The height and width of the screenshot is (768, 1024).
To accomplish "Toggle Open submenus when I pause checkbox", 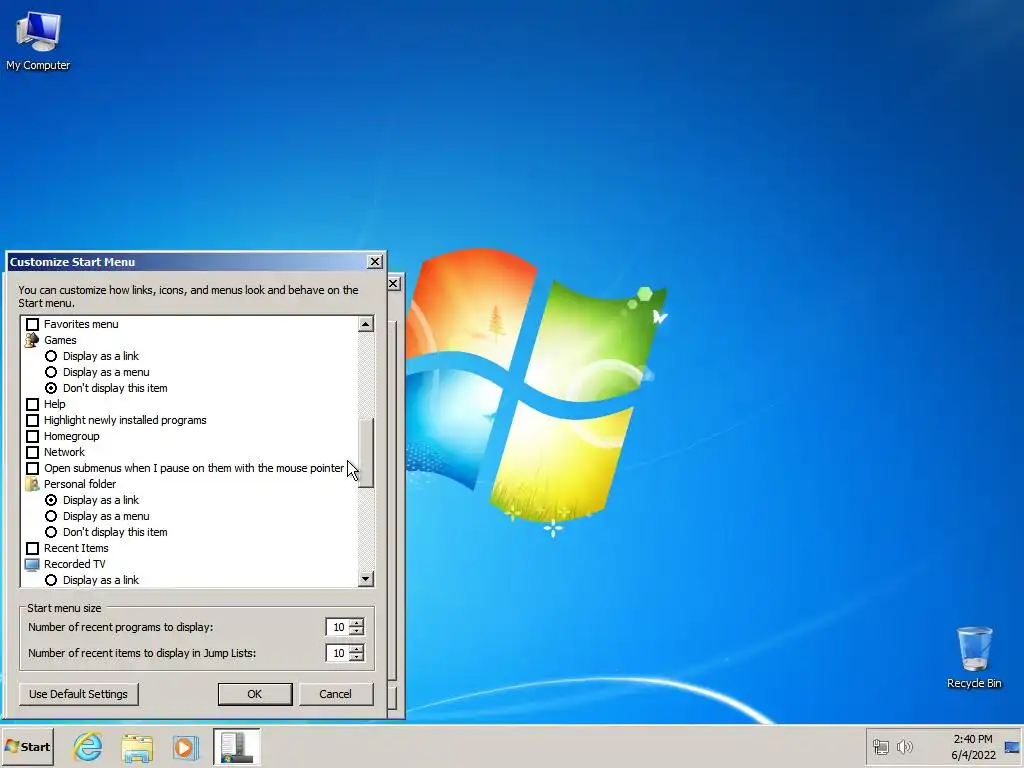I will (x=32, y=468).
